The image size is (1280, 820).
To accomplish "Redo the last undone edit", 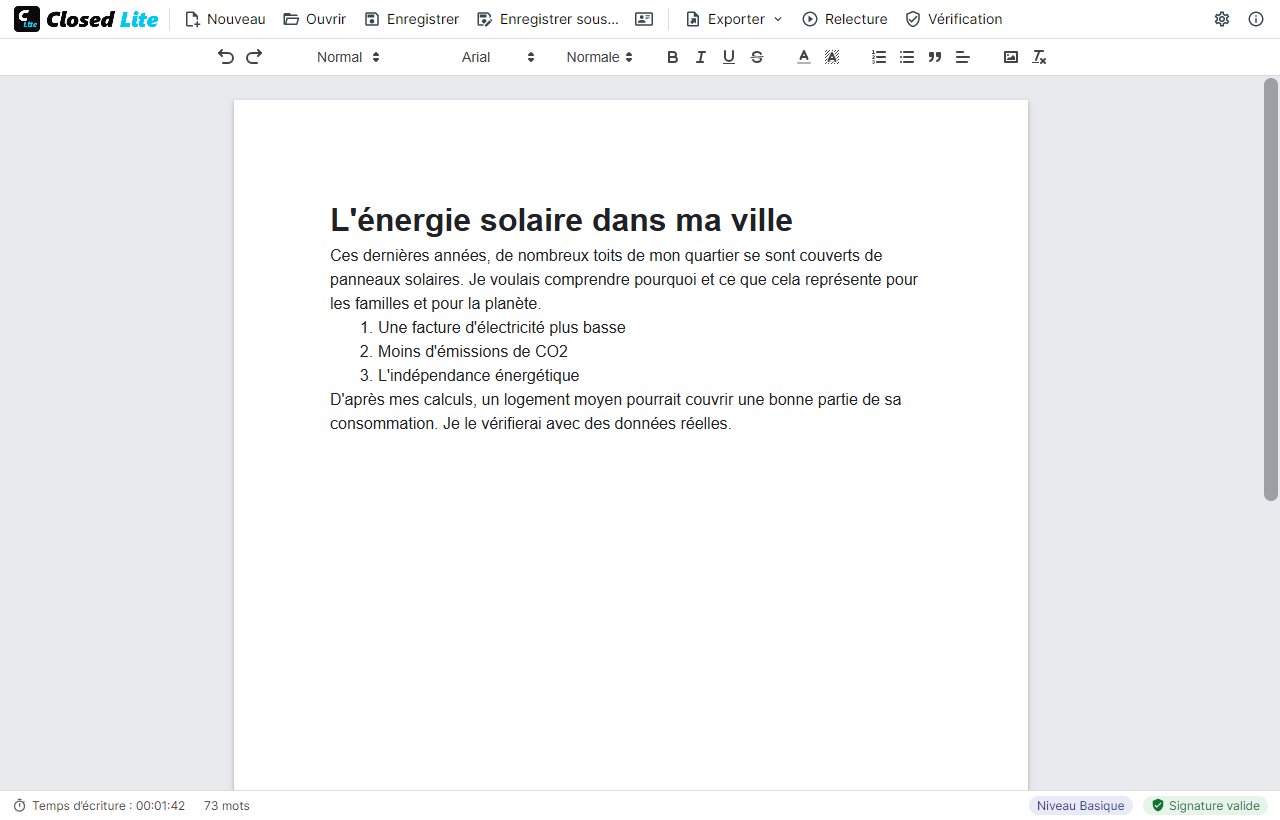I will pyautogui.click(x=254, y=57).
